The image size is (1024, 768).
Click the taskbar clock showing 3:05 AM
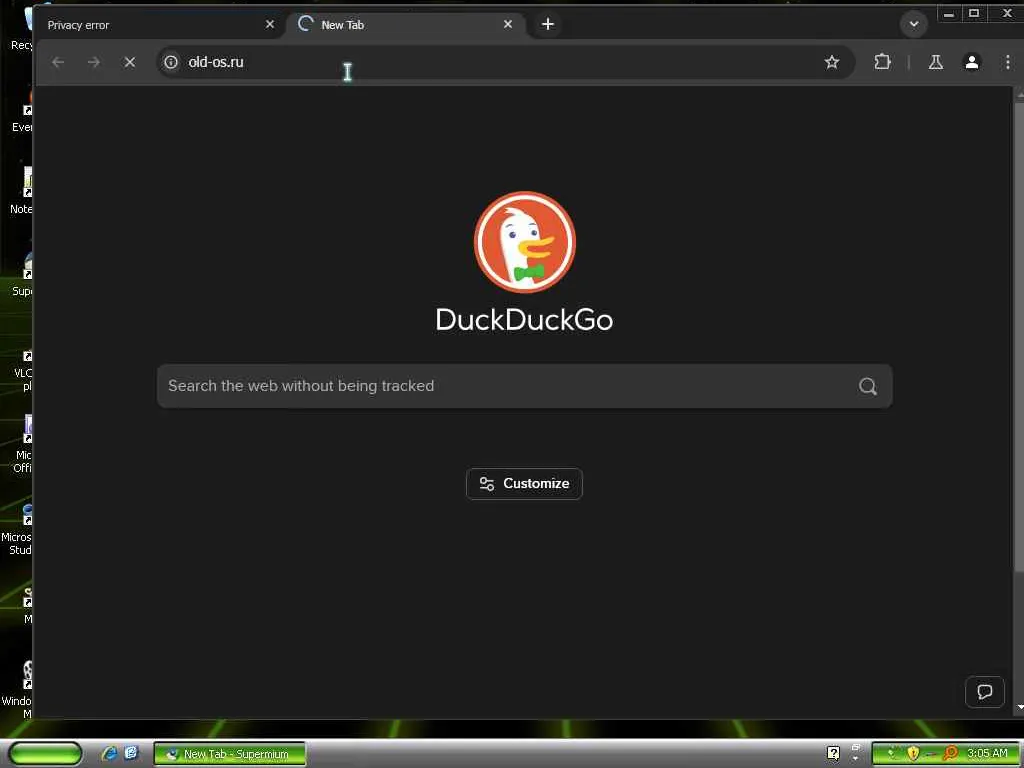[987, 754]
